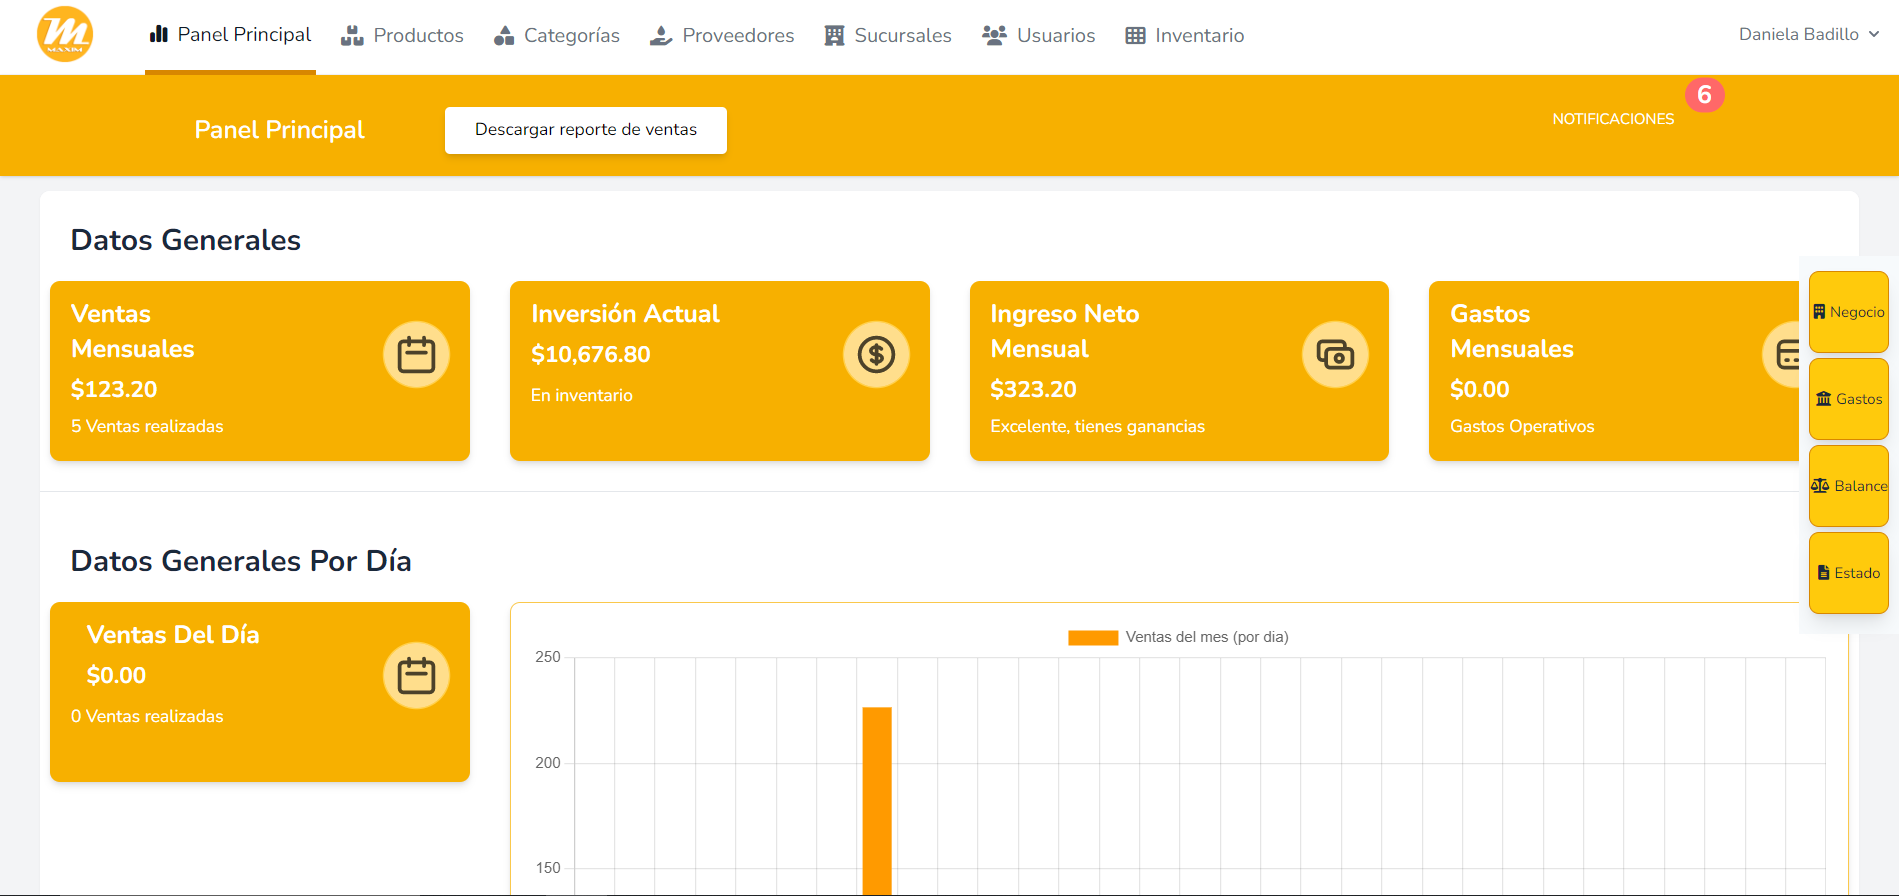
Task: Click the $323.20 net income value
Action: click(x=1033, y=389)
